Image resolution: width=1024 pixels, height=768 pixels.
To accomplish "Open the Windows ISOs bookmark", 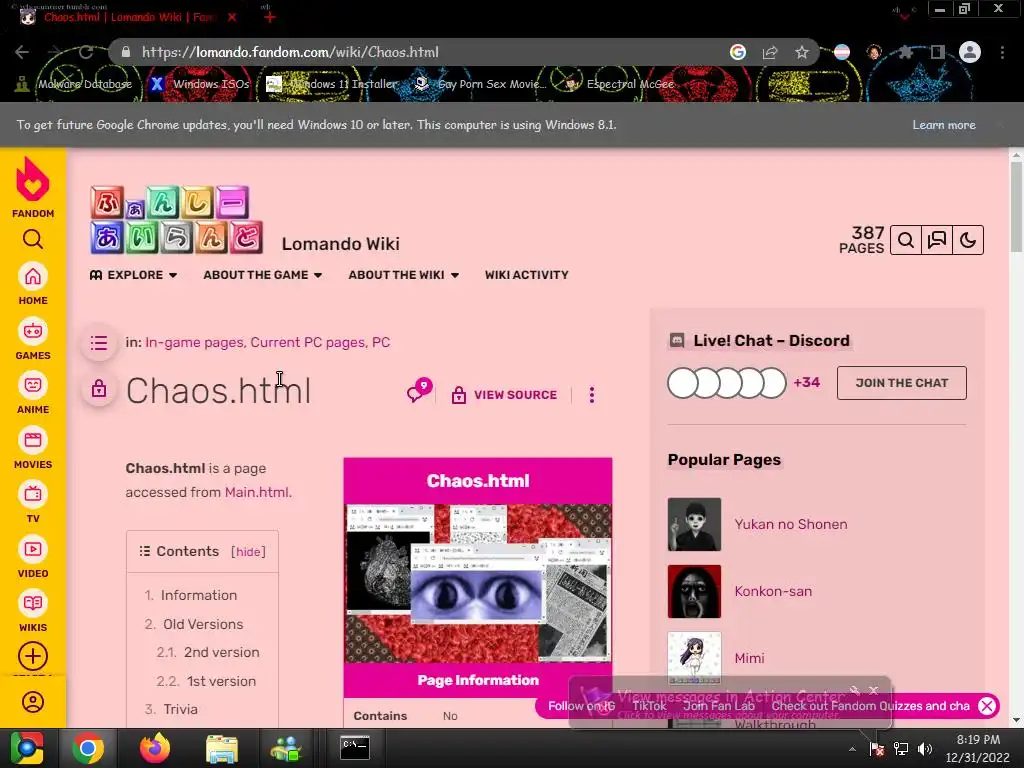I will (x=200, y=84).
